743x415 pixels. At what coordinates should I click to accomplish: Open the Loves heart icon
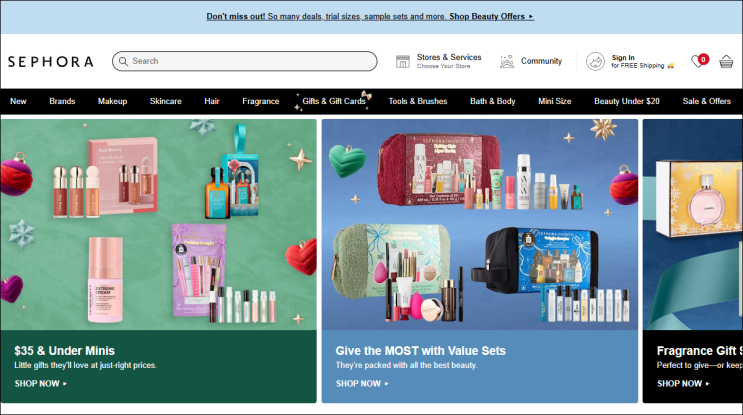pos(698,62)
